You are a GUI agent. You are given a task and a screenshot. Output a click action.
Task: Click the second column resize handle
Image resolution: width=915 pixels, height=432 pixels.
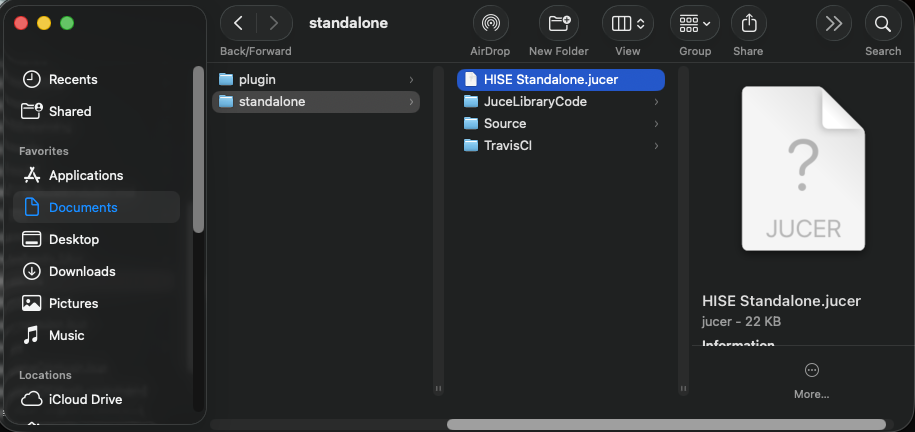[684, 388]
